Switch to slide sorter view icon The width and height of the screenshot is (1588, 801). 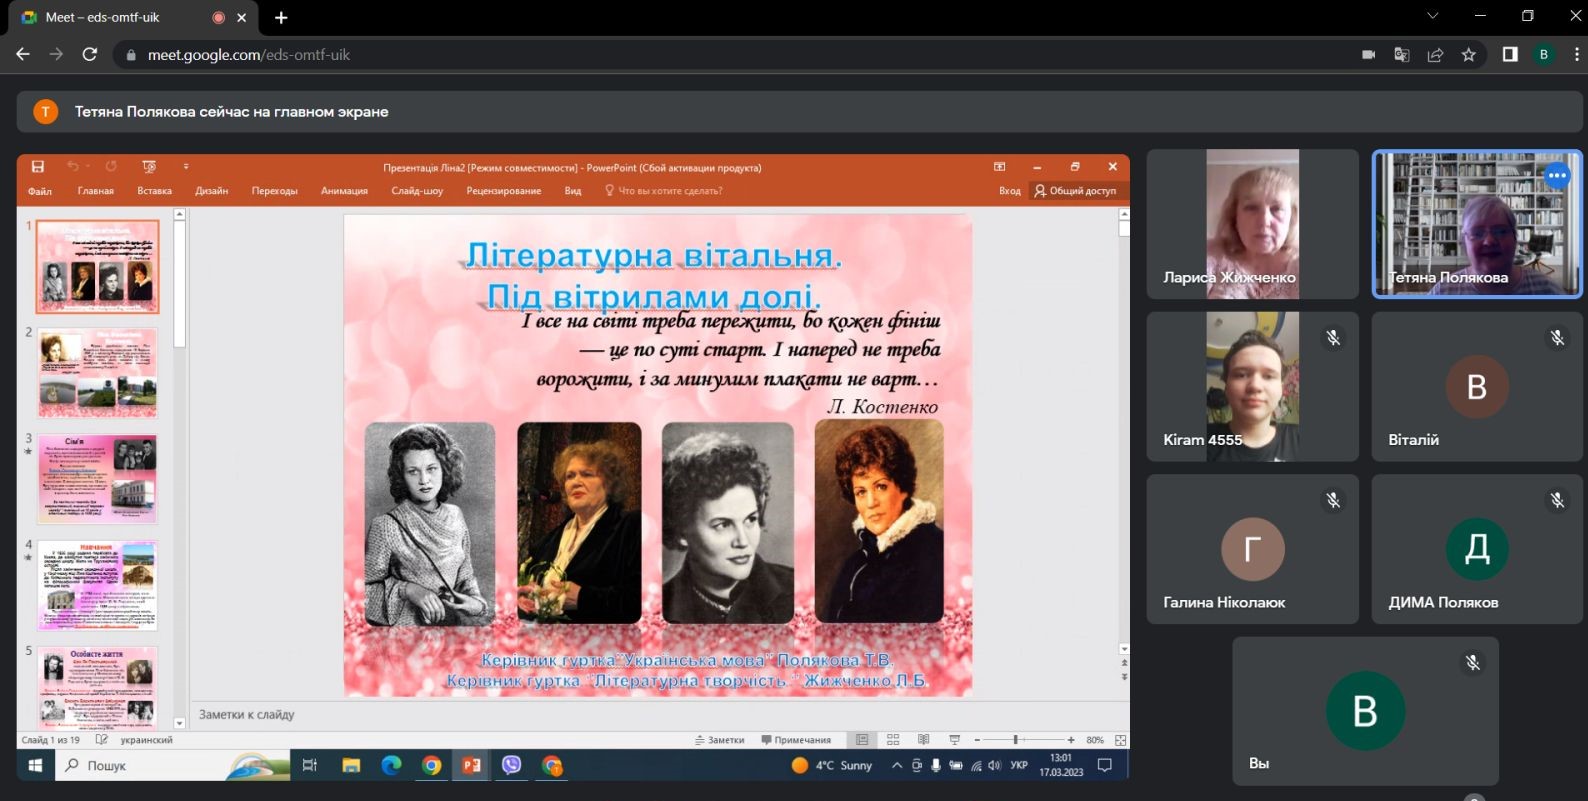point(893,740)
